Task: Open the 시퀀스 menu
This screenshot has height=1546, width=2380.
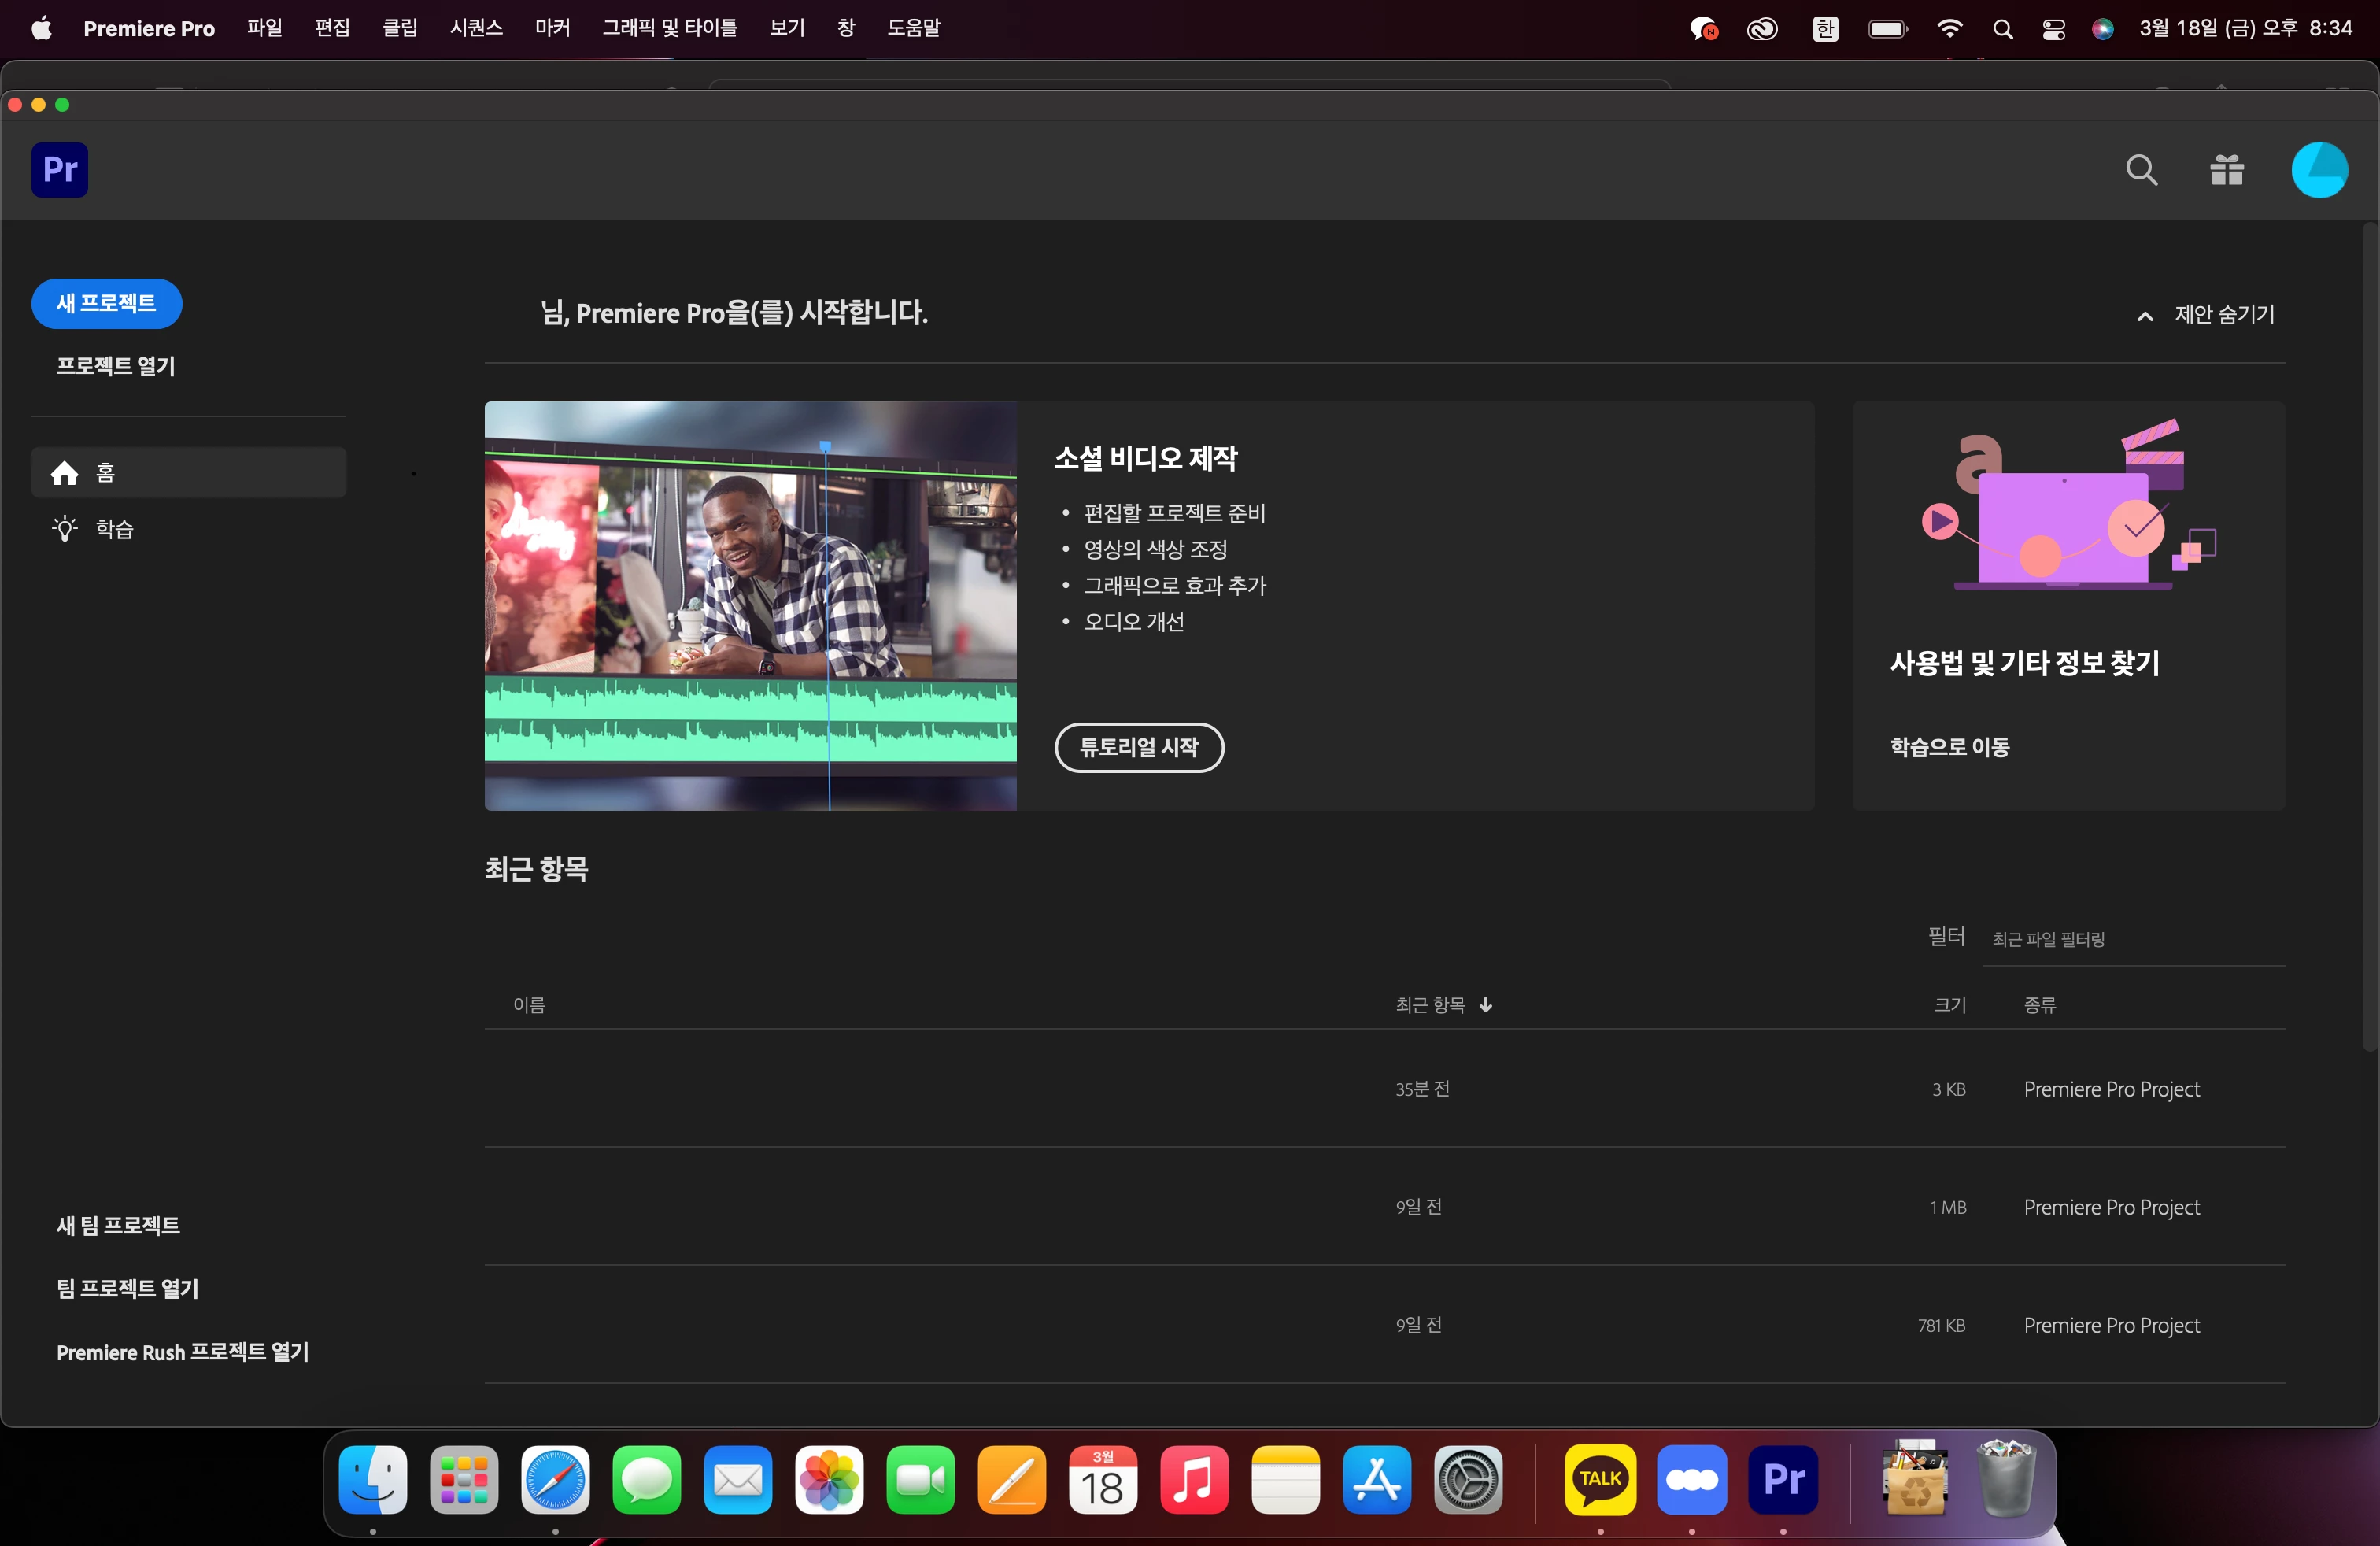Action: (x=476, y=28)
